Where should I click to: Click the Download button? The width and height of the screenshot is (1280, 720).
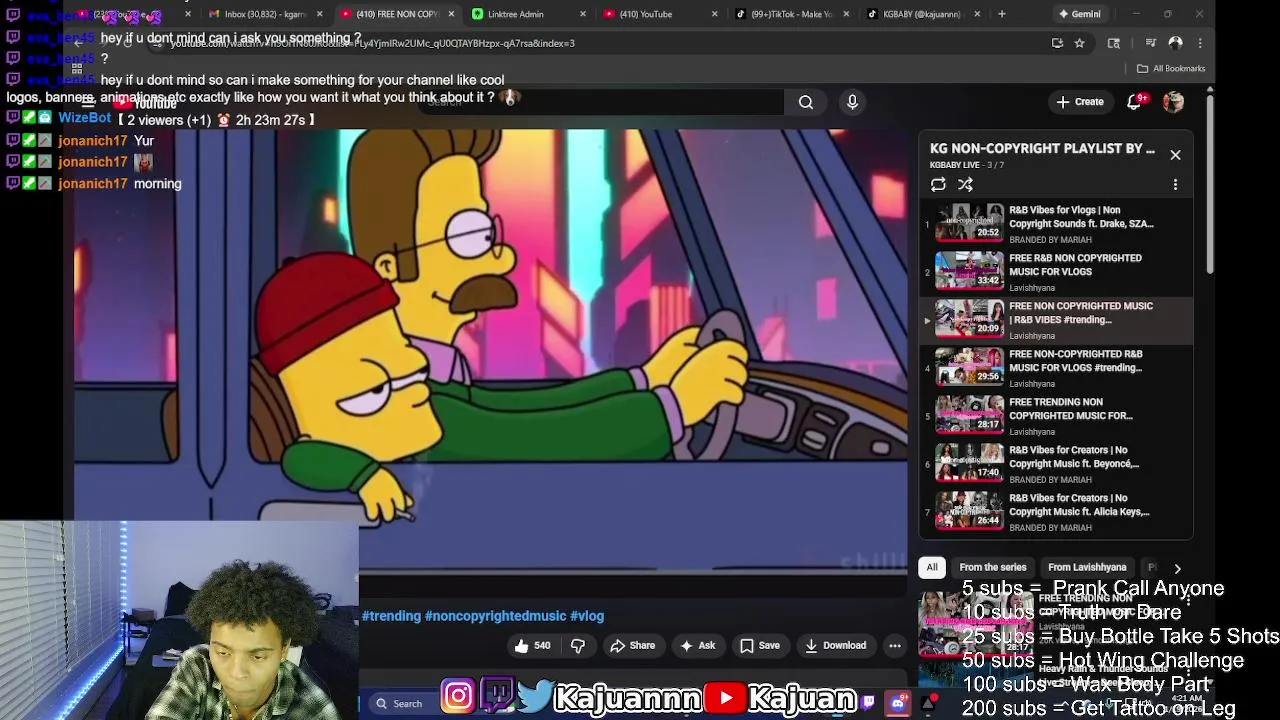point(836,646)
